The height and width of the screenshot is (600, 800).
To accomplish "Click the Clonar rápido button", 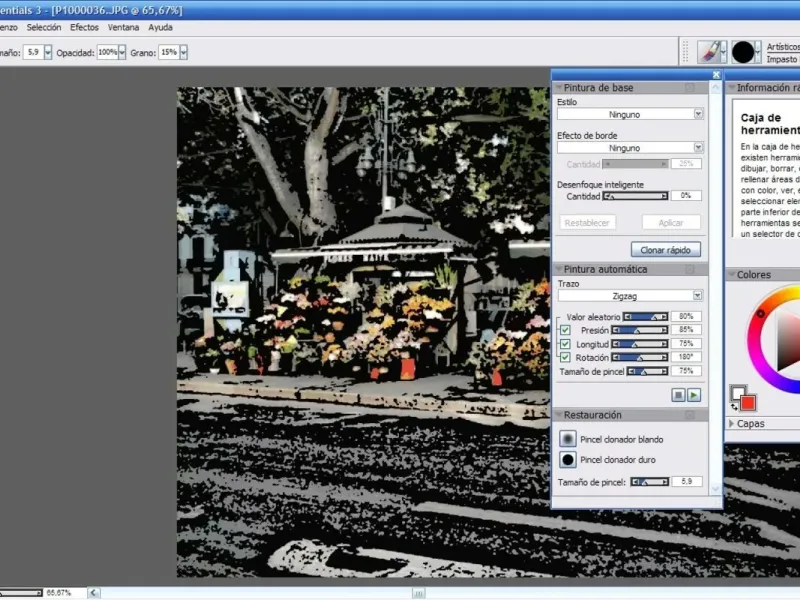I will pos(665,249).
